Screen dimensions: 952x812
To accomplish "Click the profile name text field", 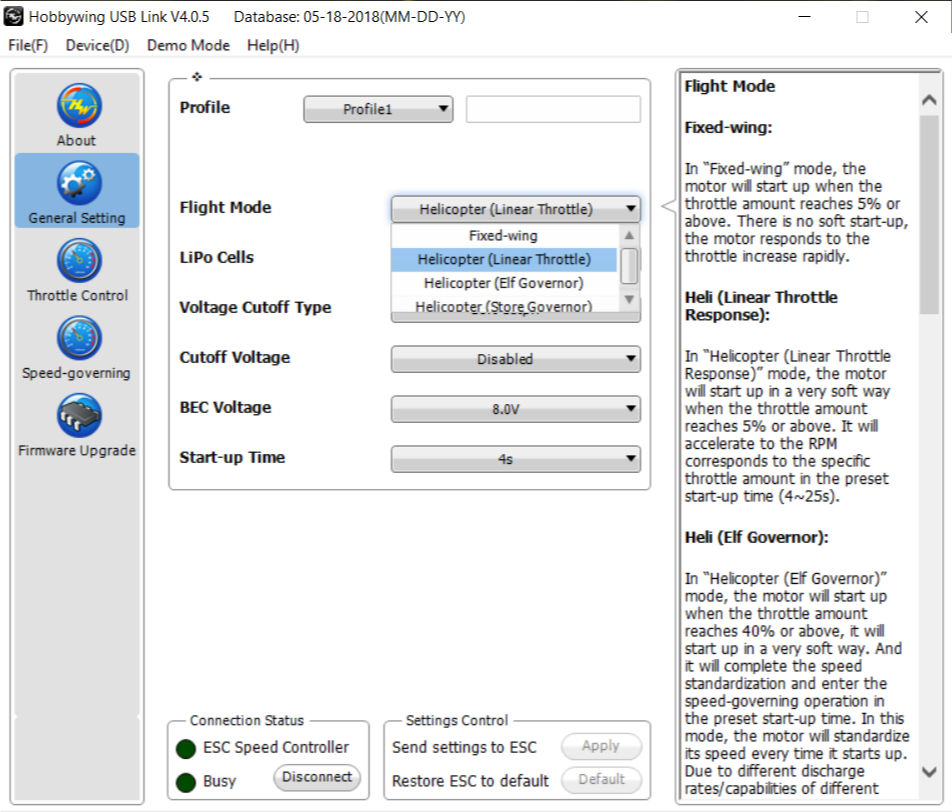I will [553, 109].
